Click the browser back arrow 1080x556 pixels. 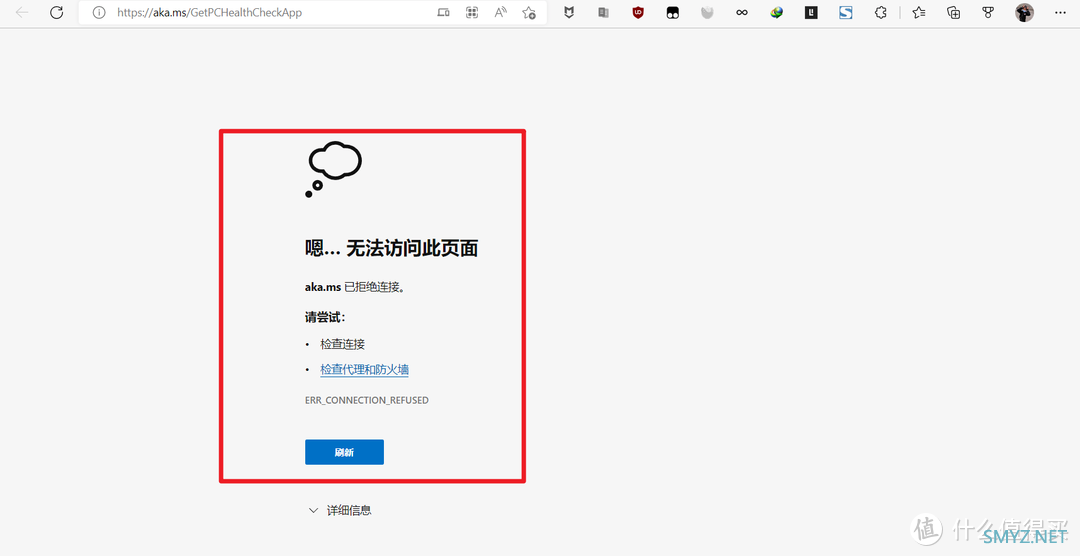(22, 12)
